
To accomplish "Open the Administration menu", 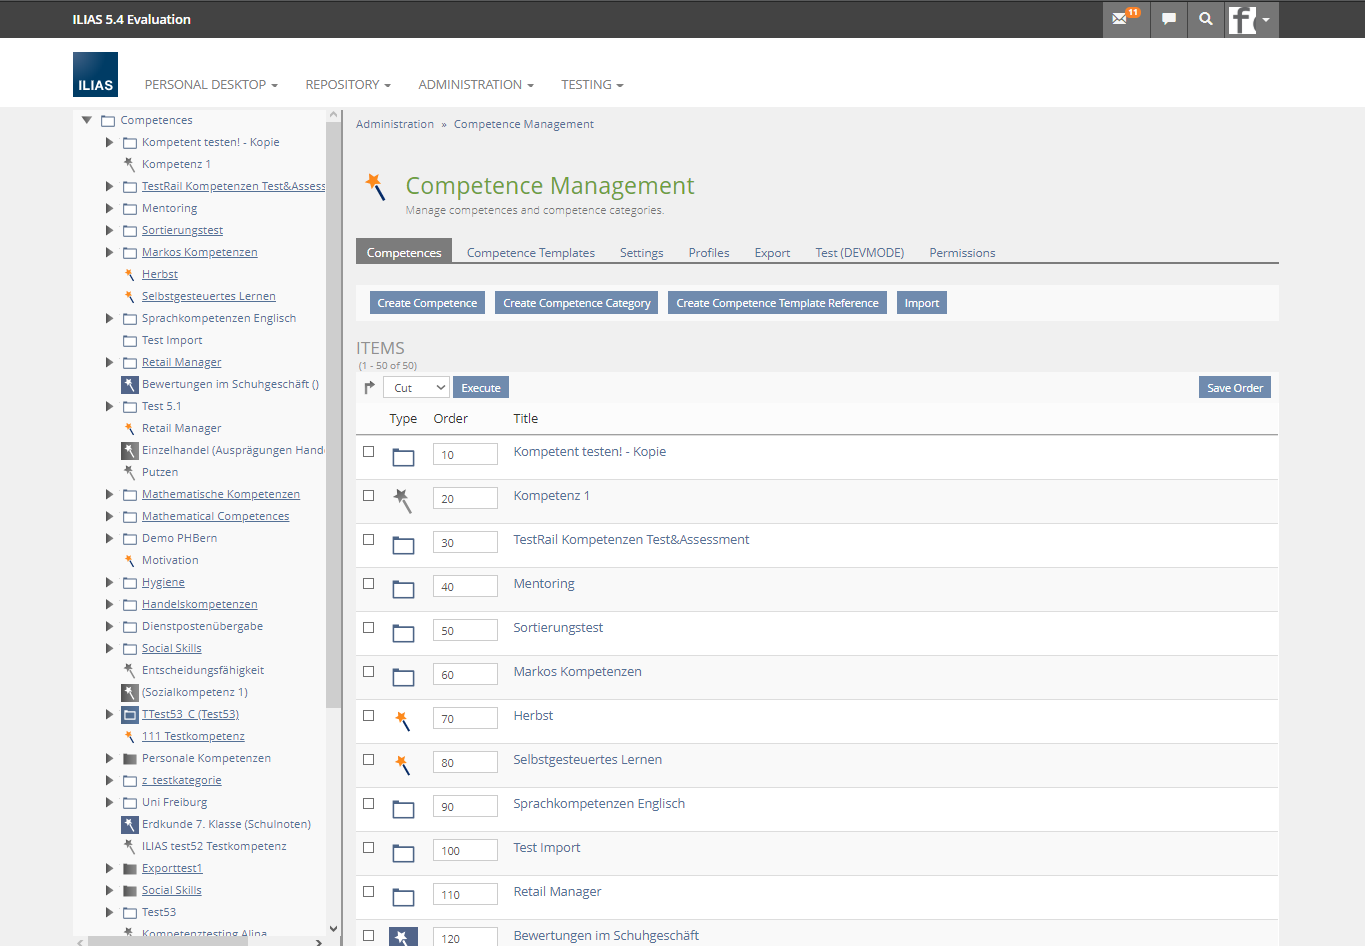I will (475, 85).
